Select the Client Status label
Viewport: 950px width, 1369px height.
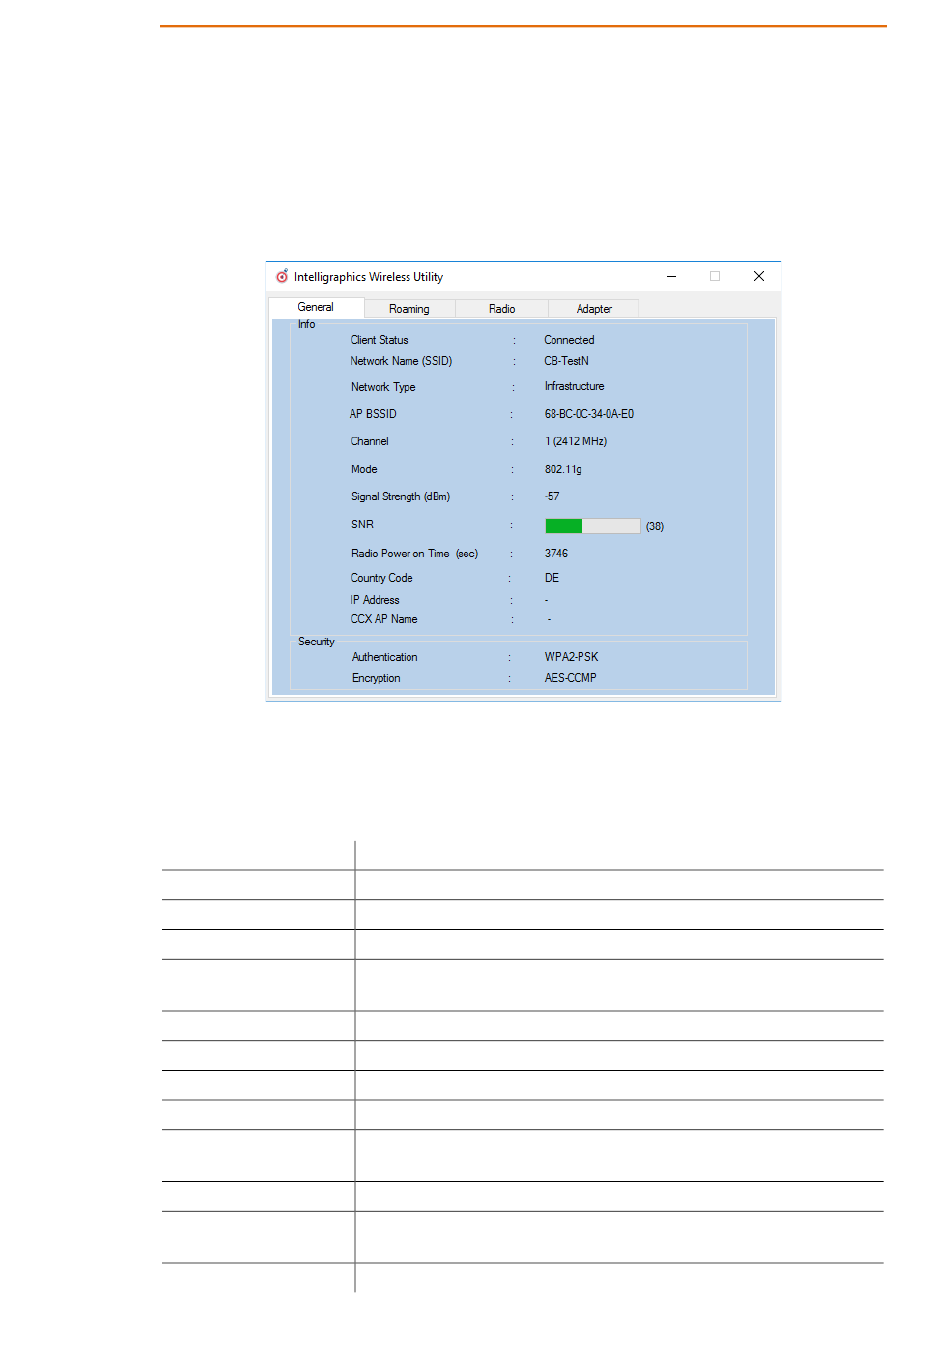pos(380,340)
